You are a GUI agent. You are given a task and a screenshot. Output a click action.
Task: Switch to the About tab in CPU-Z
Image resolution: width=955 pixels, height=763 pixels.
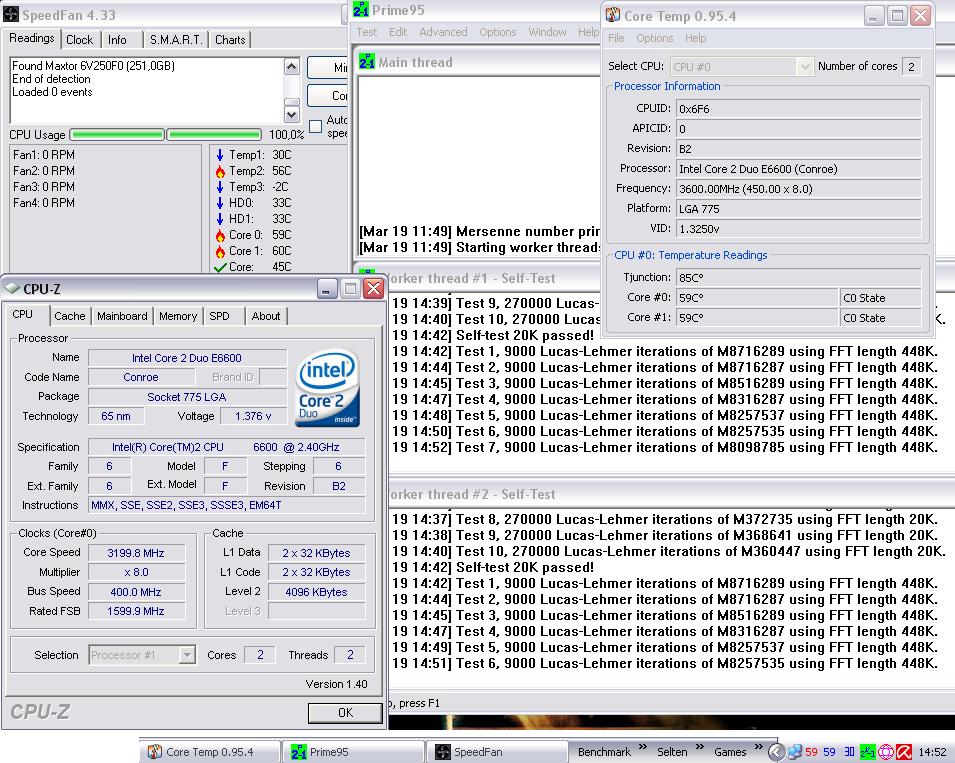click(266, 316)
